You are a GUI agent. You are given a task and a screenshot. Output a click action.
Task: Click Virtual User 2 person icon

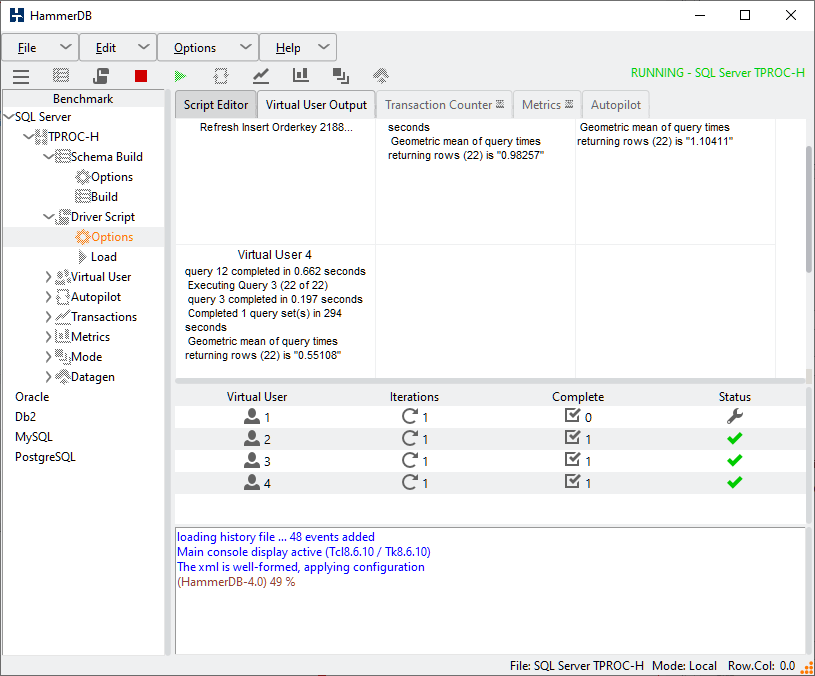pyautogui.click(x=252, y=439)
